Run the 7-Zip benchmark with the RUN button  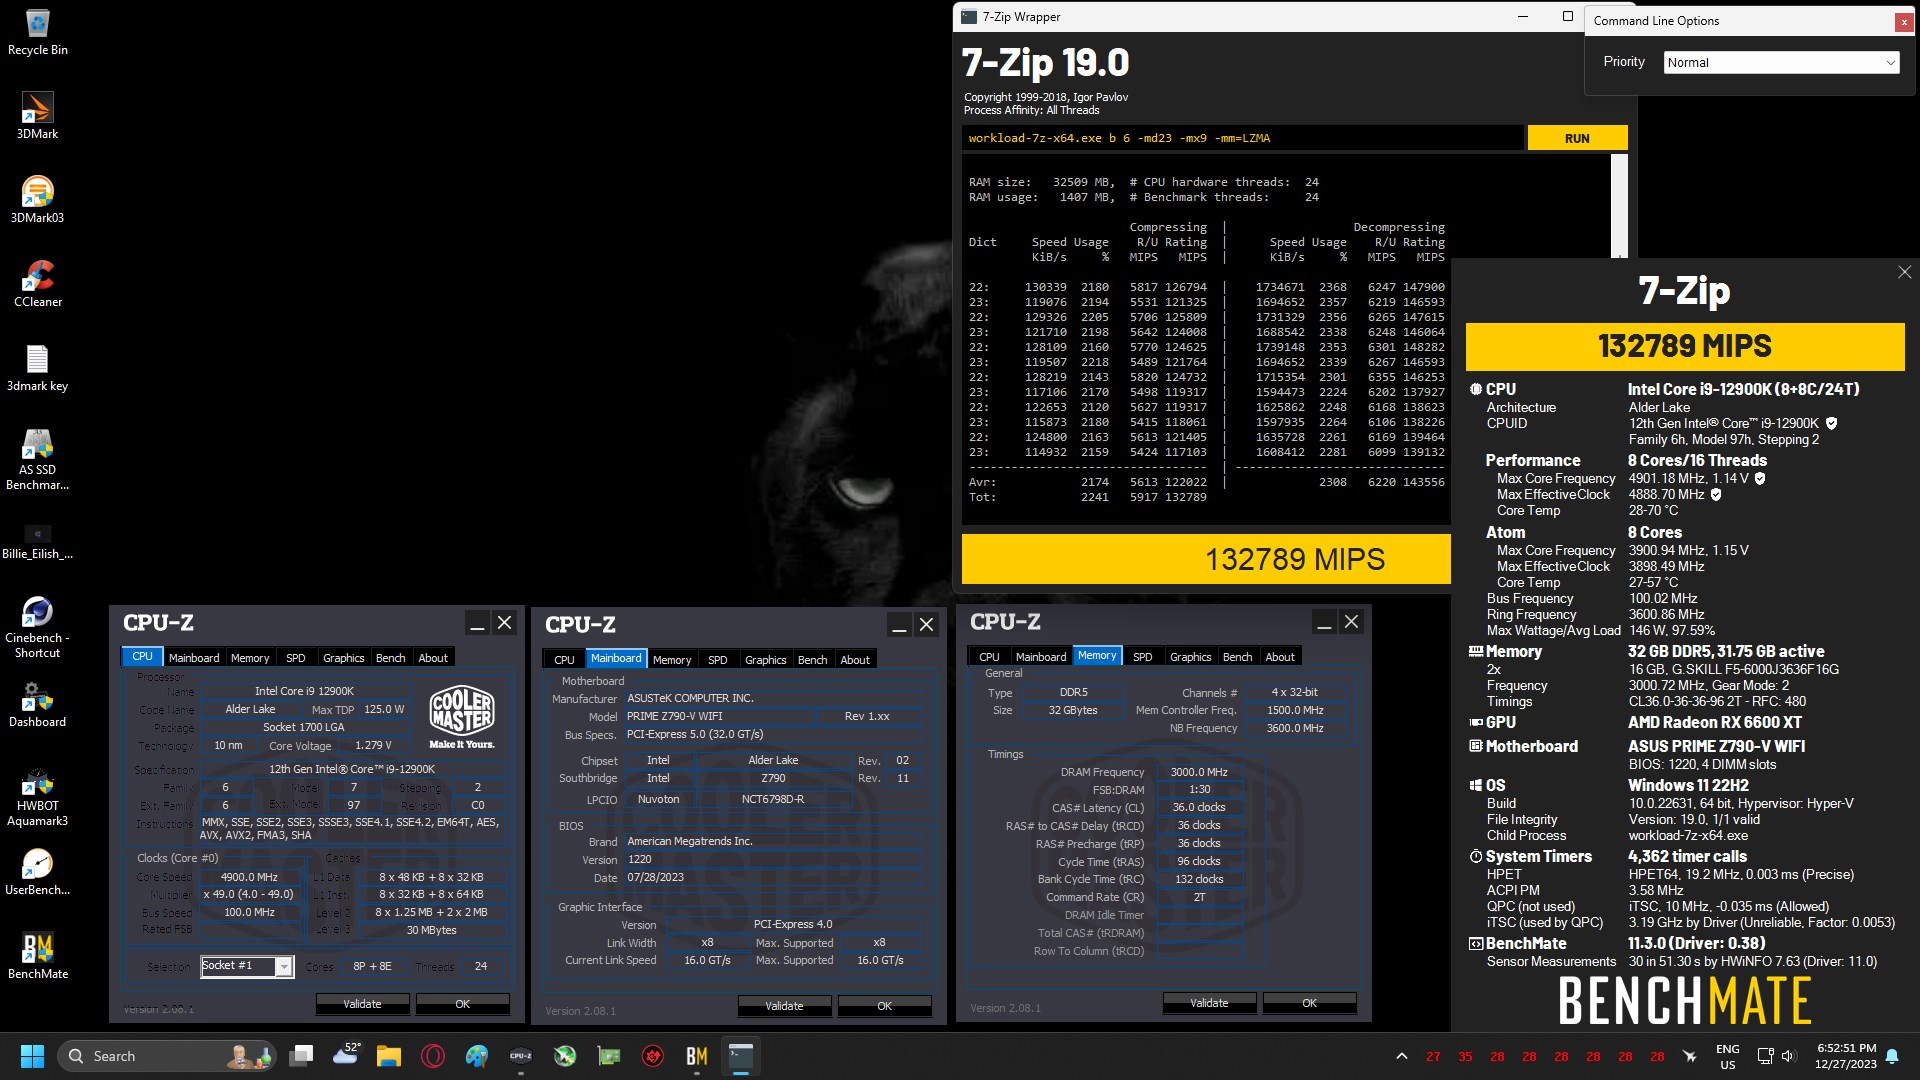pyautogui.click(x=1577, y=138)
